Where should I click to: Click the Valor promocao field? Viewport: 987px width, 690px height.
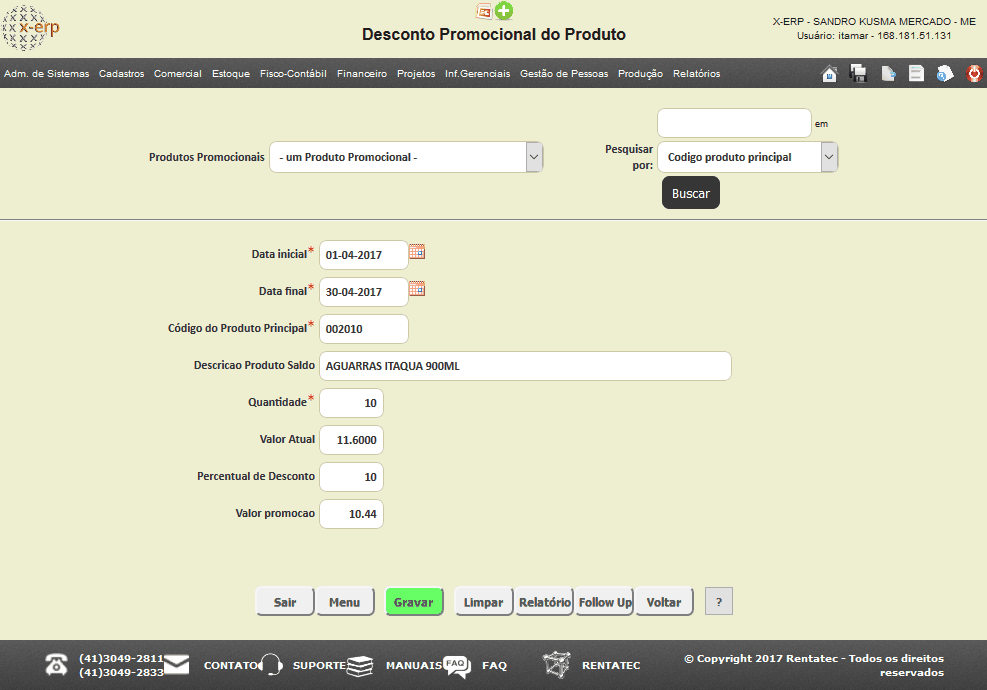click(x=351, y=514)
